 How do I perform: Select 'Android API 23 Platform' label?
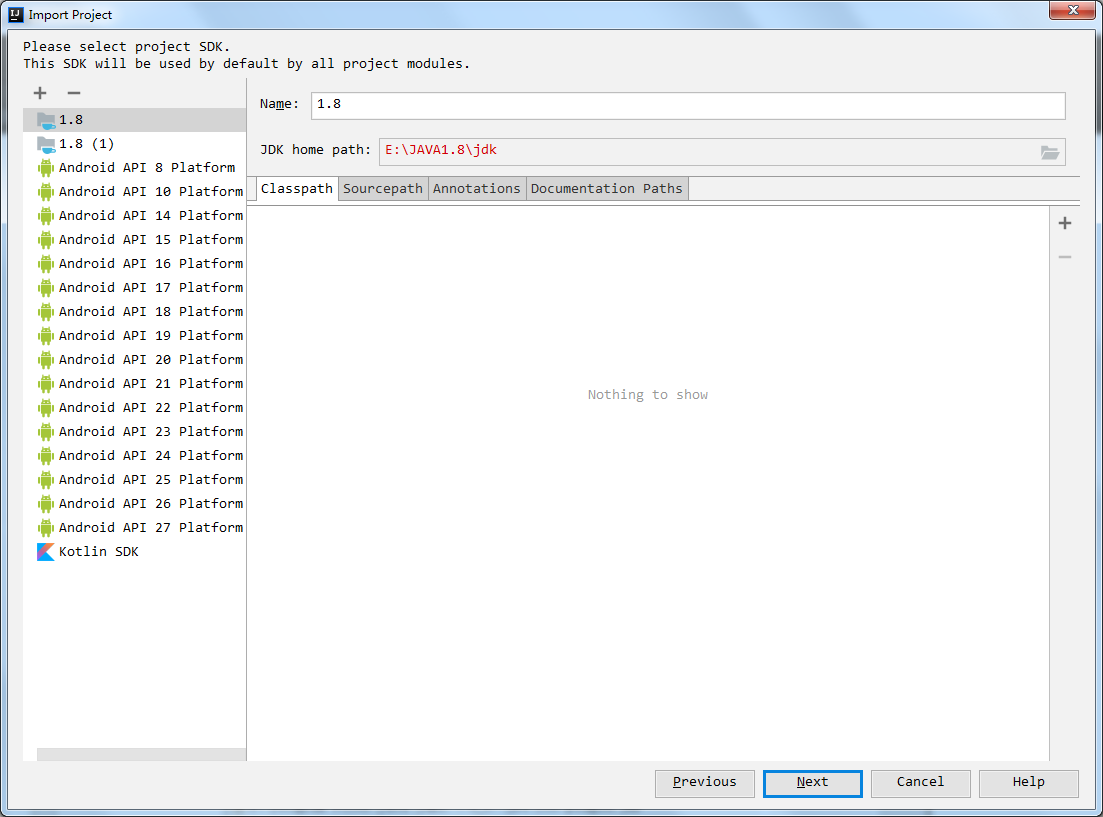coord(151,431)
